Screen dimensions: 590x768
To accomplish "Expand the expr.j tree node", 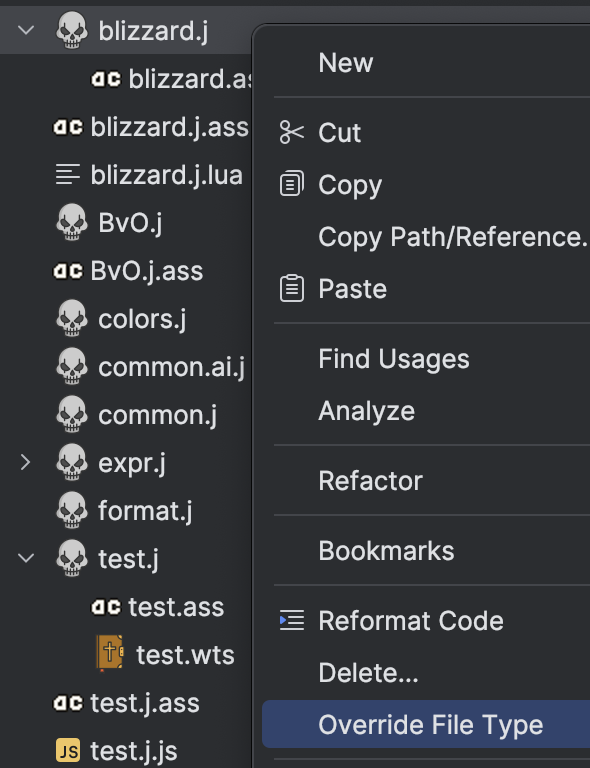I will point(25,462).
